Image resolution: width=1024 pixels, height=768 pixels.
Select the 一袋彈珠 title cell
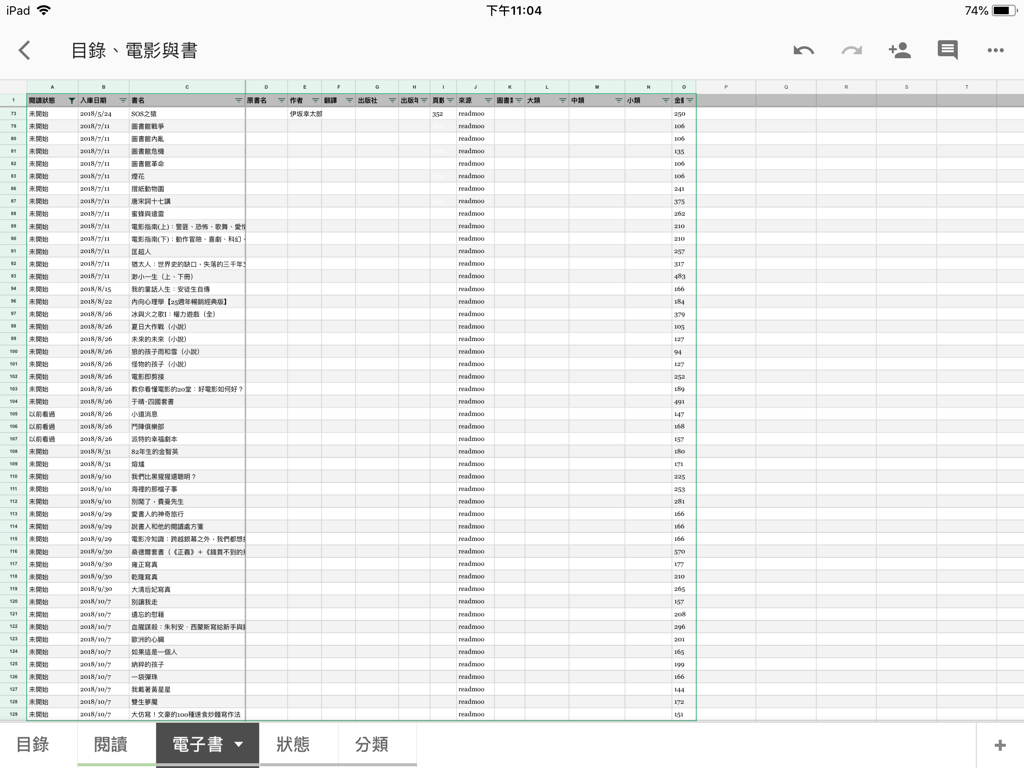pos(187,677)
